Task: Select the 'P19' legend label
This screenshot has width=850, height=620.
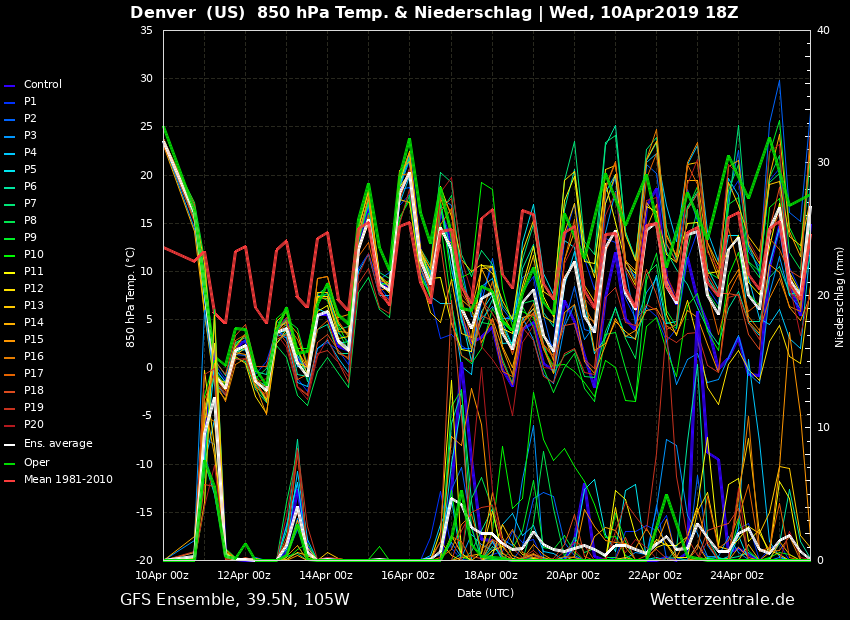Action: [x=34, y=407]
